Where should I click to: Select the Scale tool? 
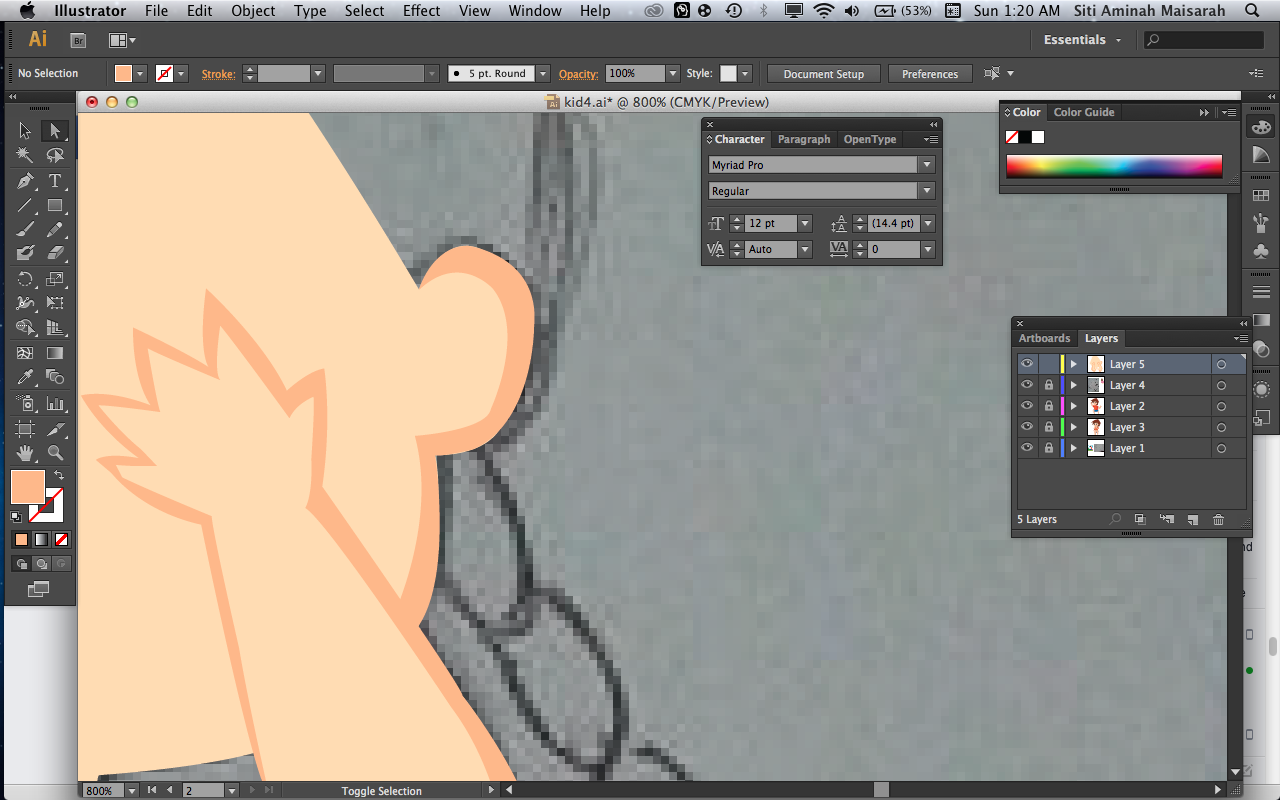55,279
